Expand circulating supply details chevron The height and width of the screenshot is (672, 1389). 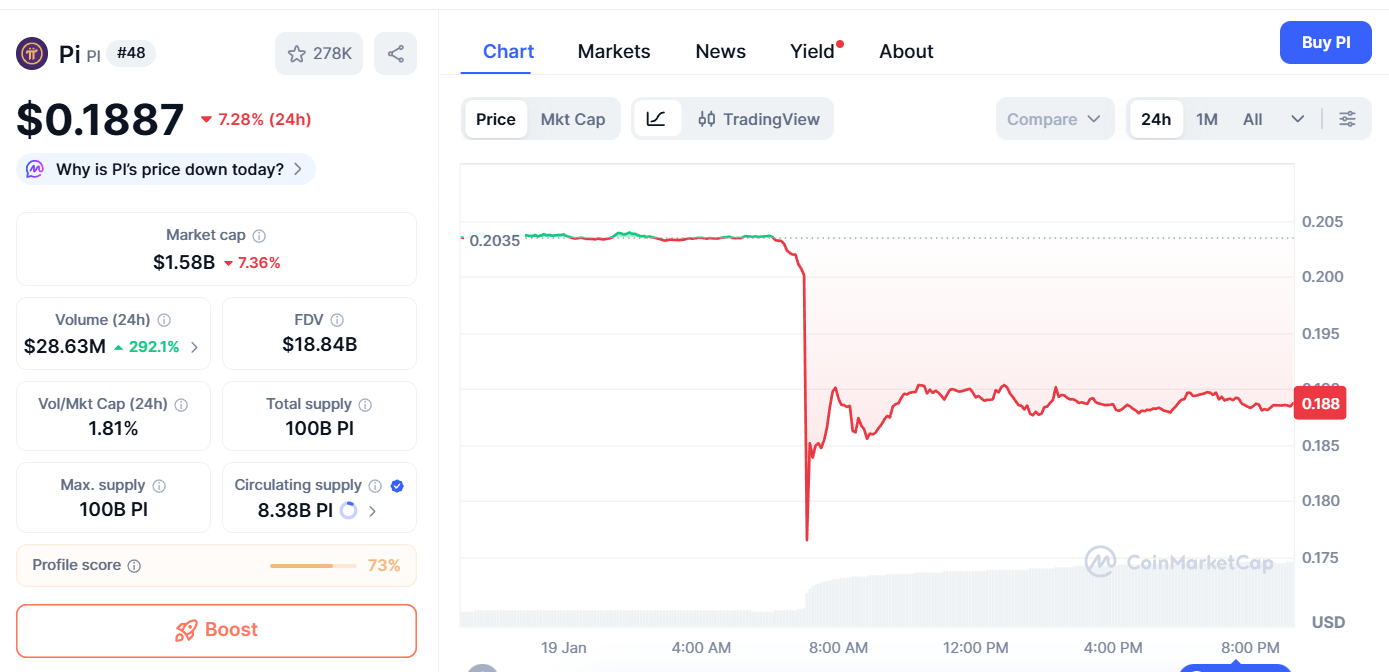373,511
